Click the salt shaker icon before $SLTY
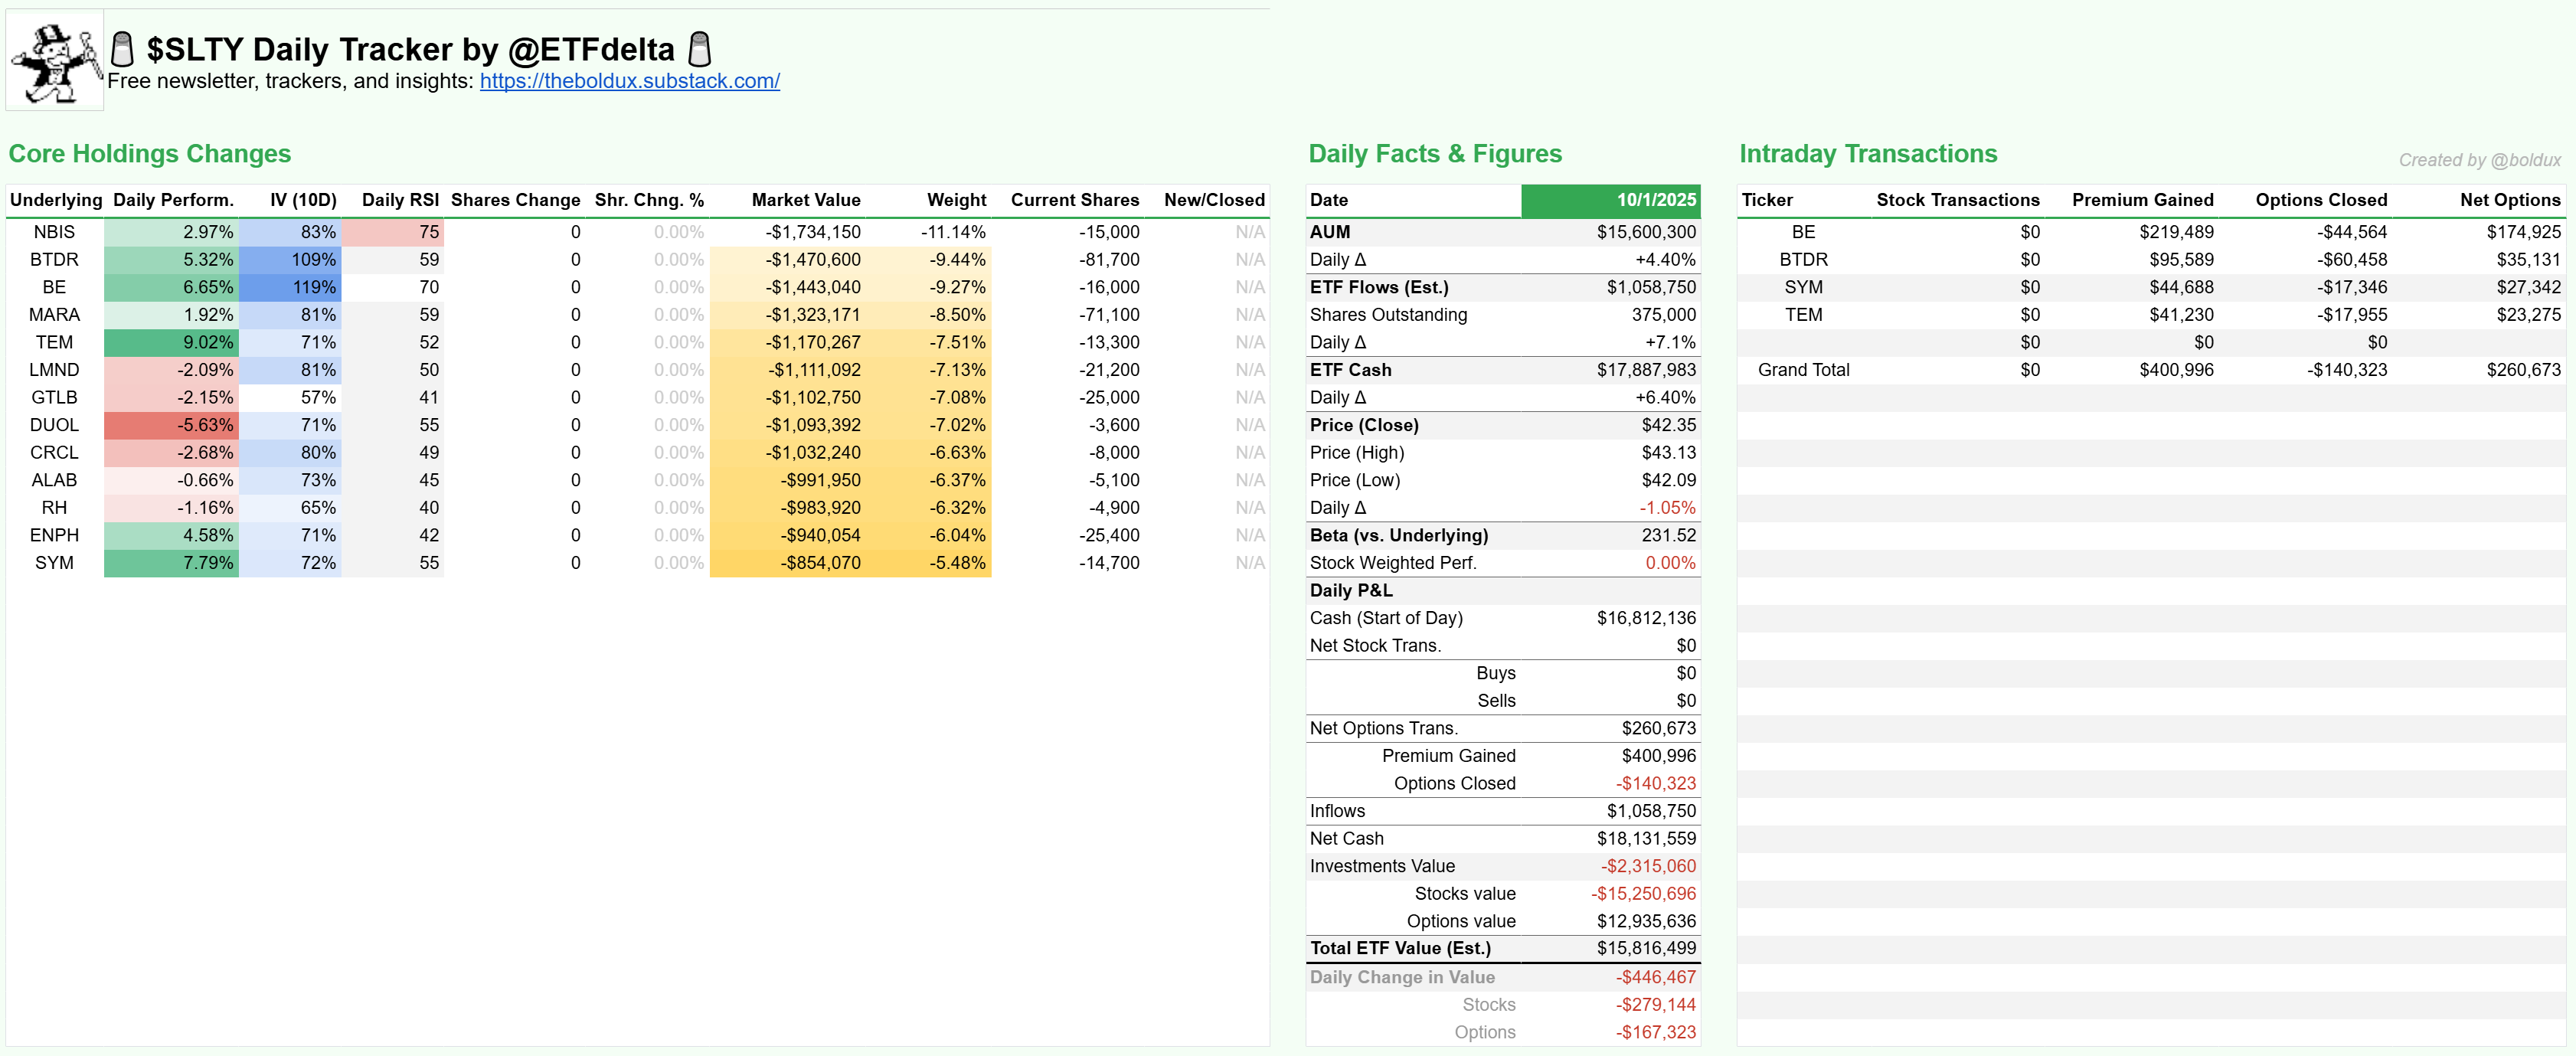This screenshot has height=1056, width=2576. (122, 49)
